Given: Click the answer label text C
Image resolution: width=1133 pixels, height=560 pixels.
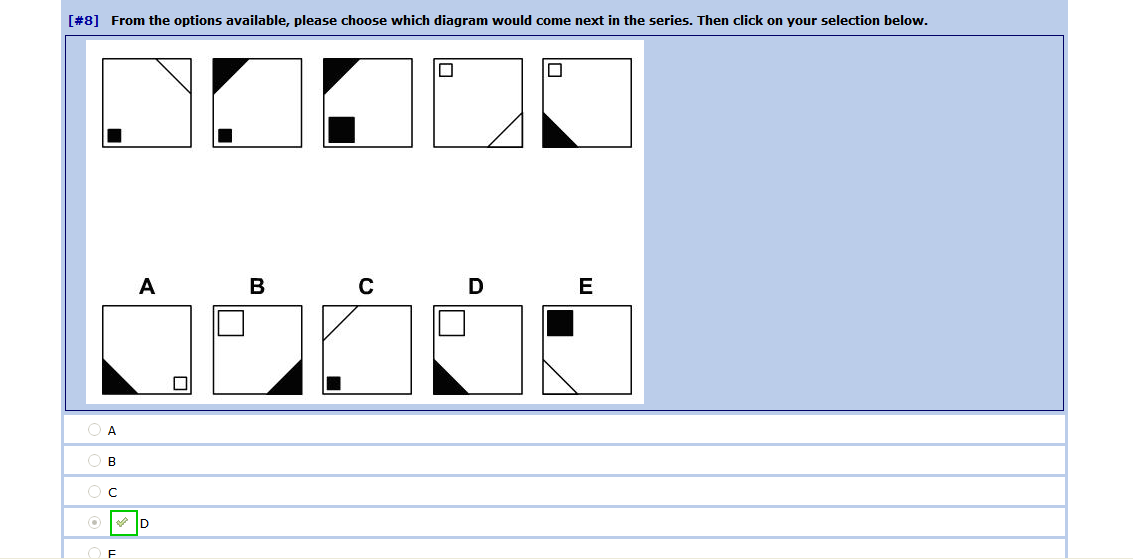Looking at the screenshot, I should tap(112, 492).
